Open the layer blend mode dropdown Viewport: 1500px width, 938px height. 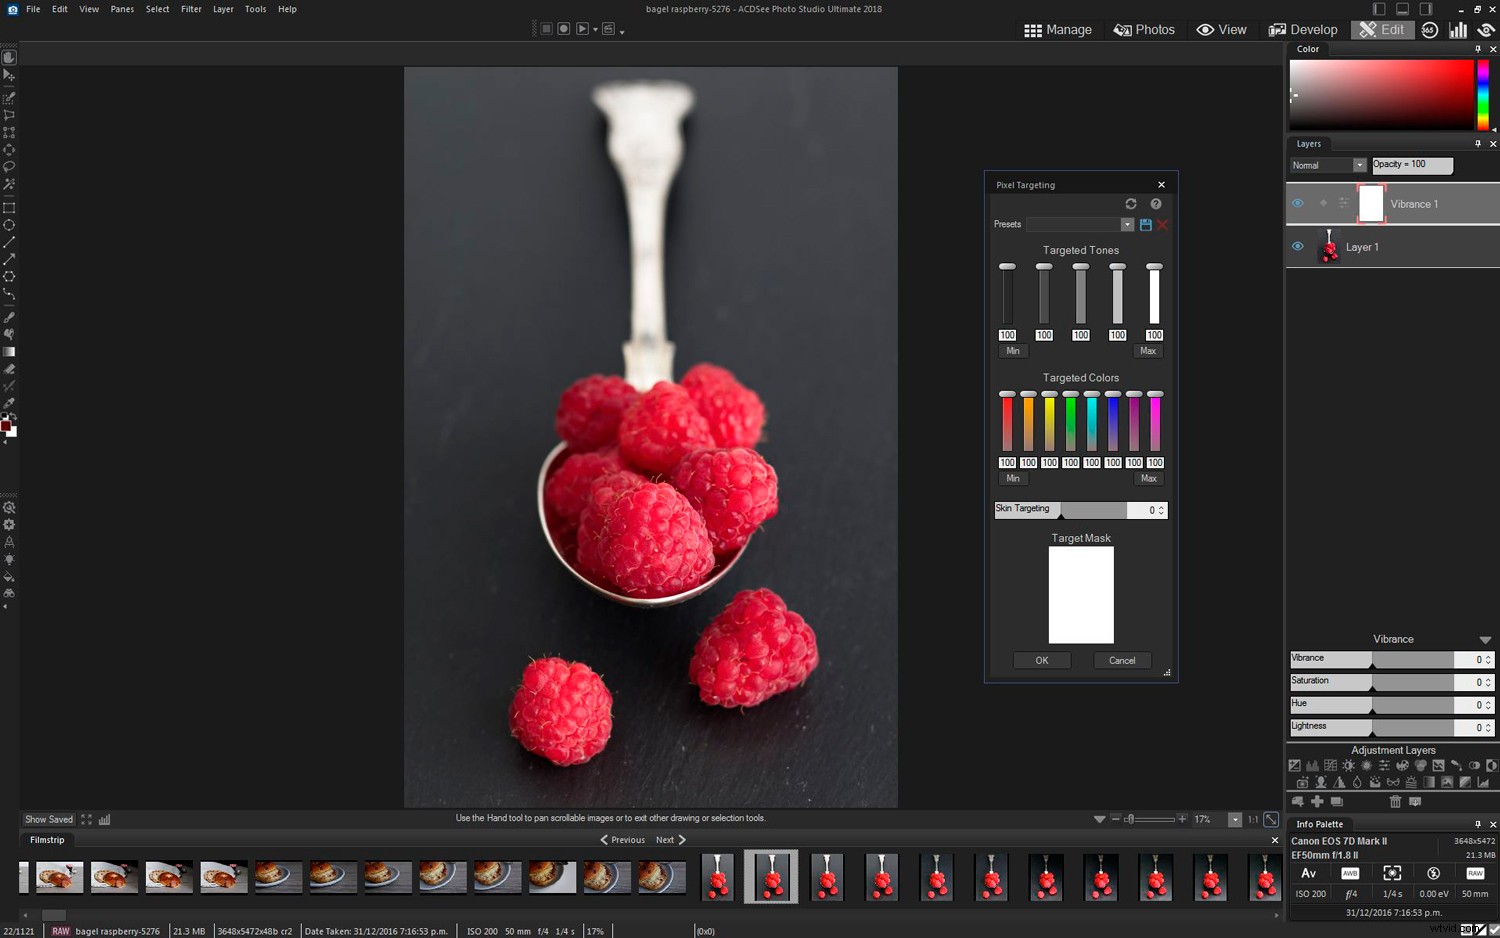pos(1360,165)
